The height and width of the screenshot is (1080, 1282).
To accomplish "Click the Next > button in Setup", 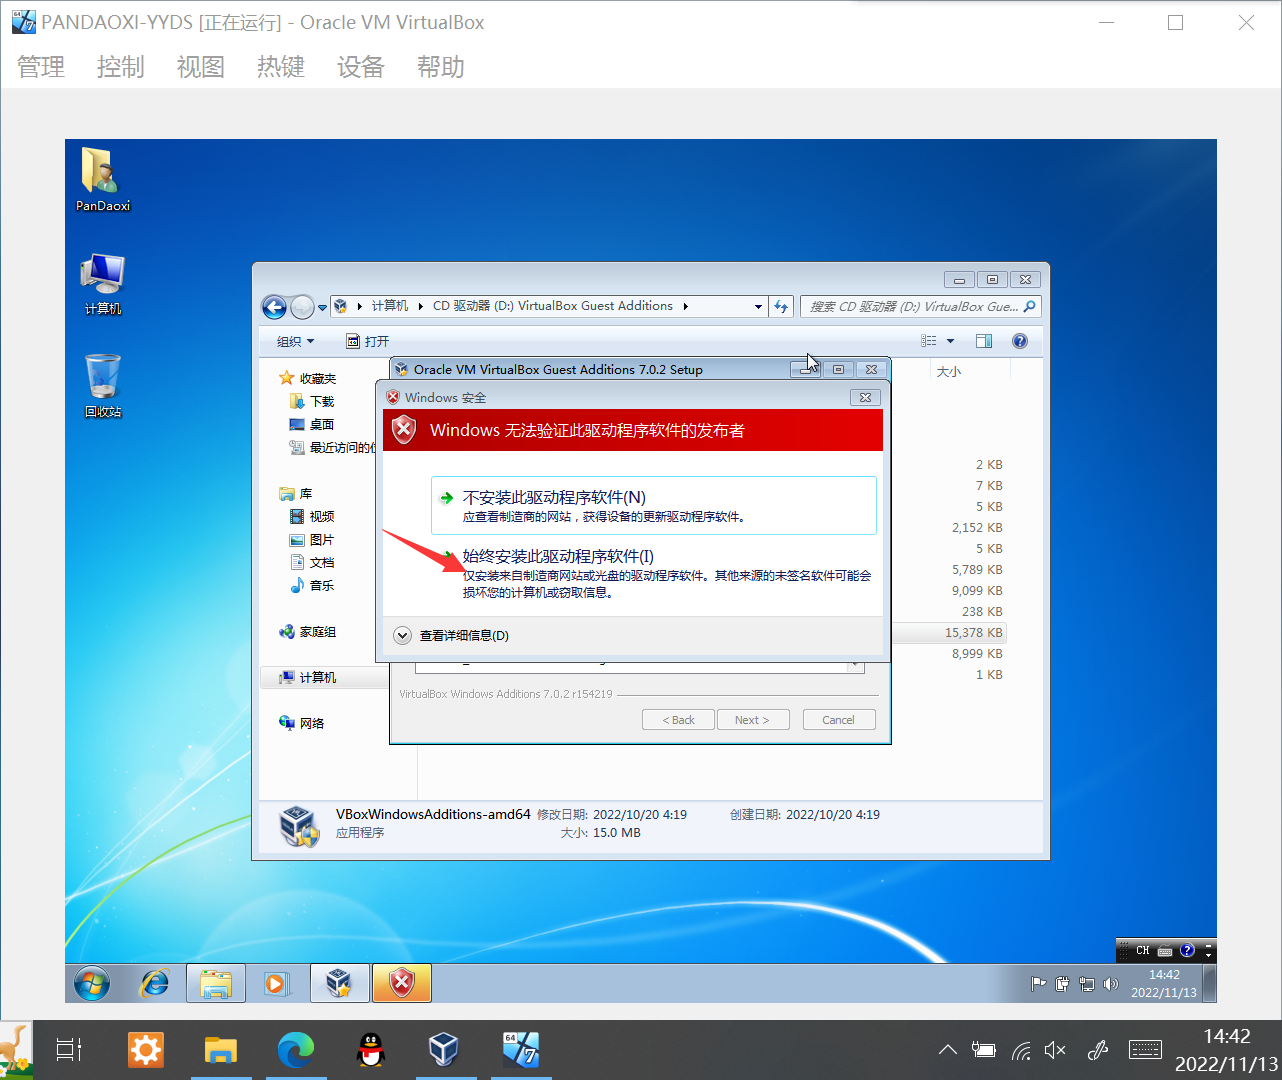I will coord(753,720).
